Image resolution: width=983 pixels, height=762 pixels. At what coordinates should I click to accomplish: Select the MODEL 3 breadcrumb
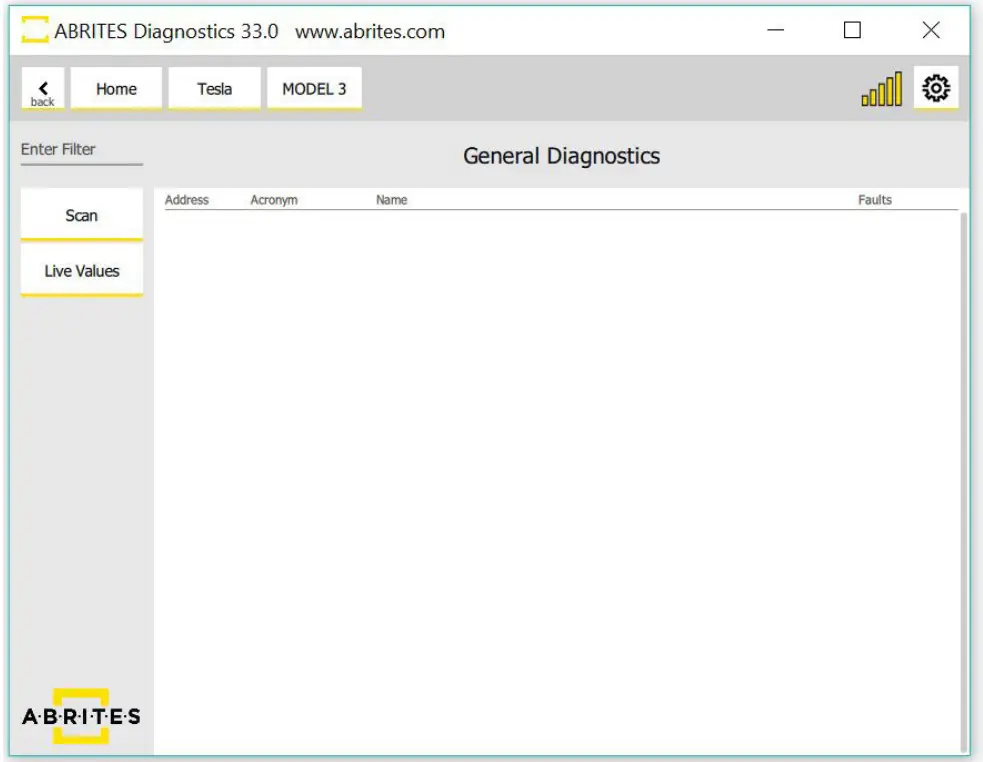(313, 88)
